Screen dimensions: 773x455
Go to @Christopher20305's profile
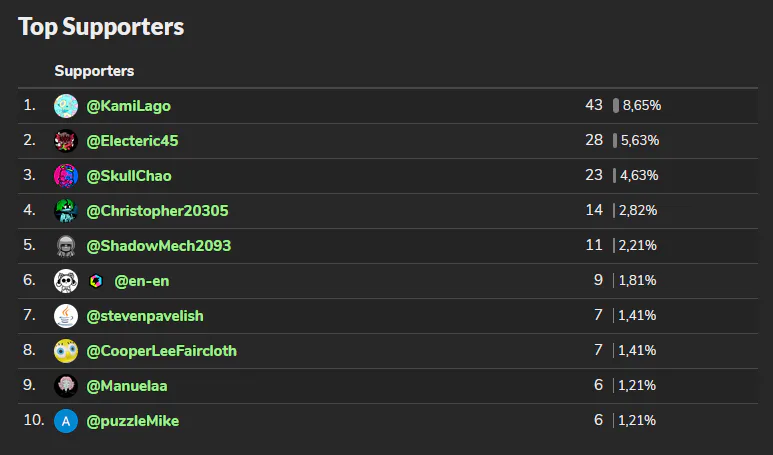tap(157, 211)
